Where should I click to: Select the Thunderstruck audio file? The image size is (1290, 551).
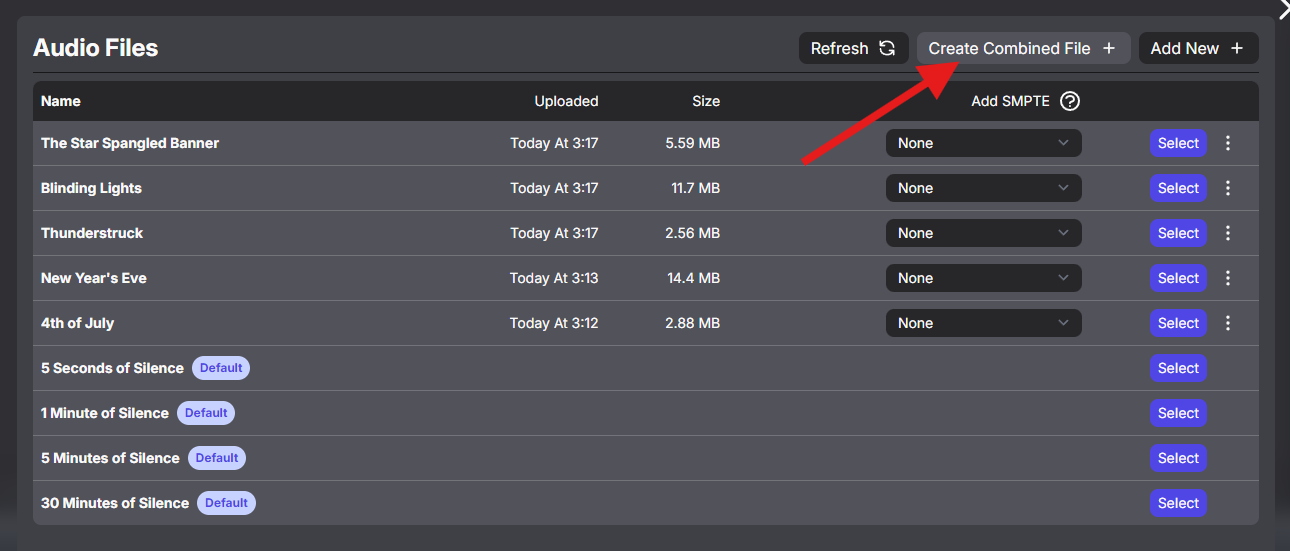point(1178,233)
